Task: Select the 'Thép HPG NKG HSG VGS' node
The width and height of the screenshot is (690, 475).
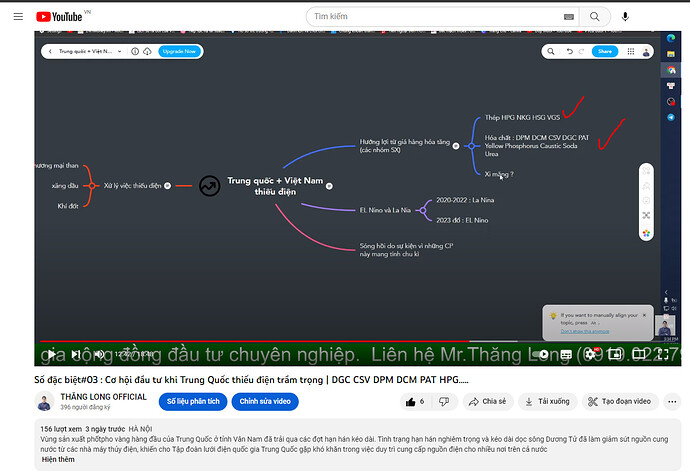Action: coord(522,118)
